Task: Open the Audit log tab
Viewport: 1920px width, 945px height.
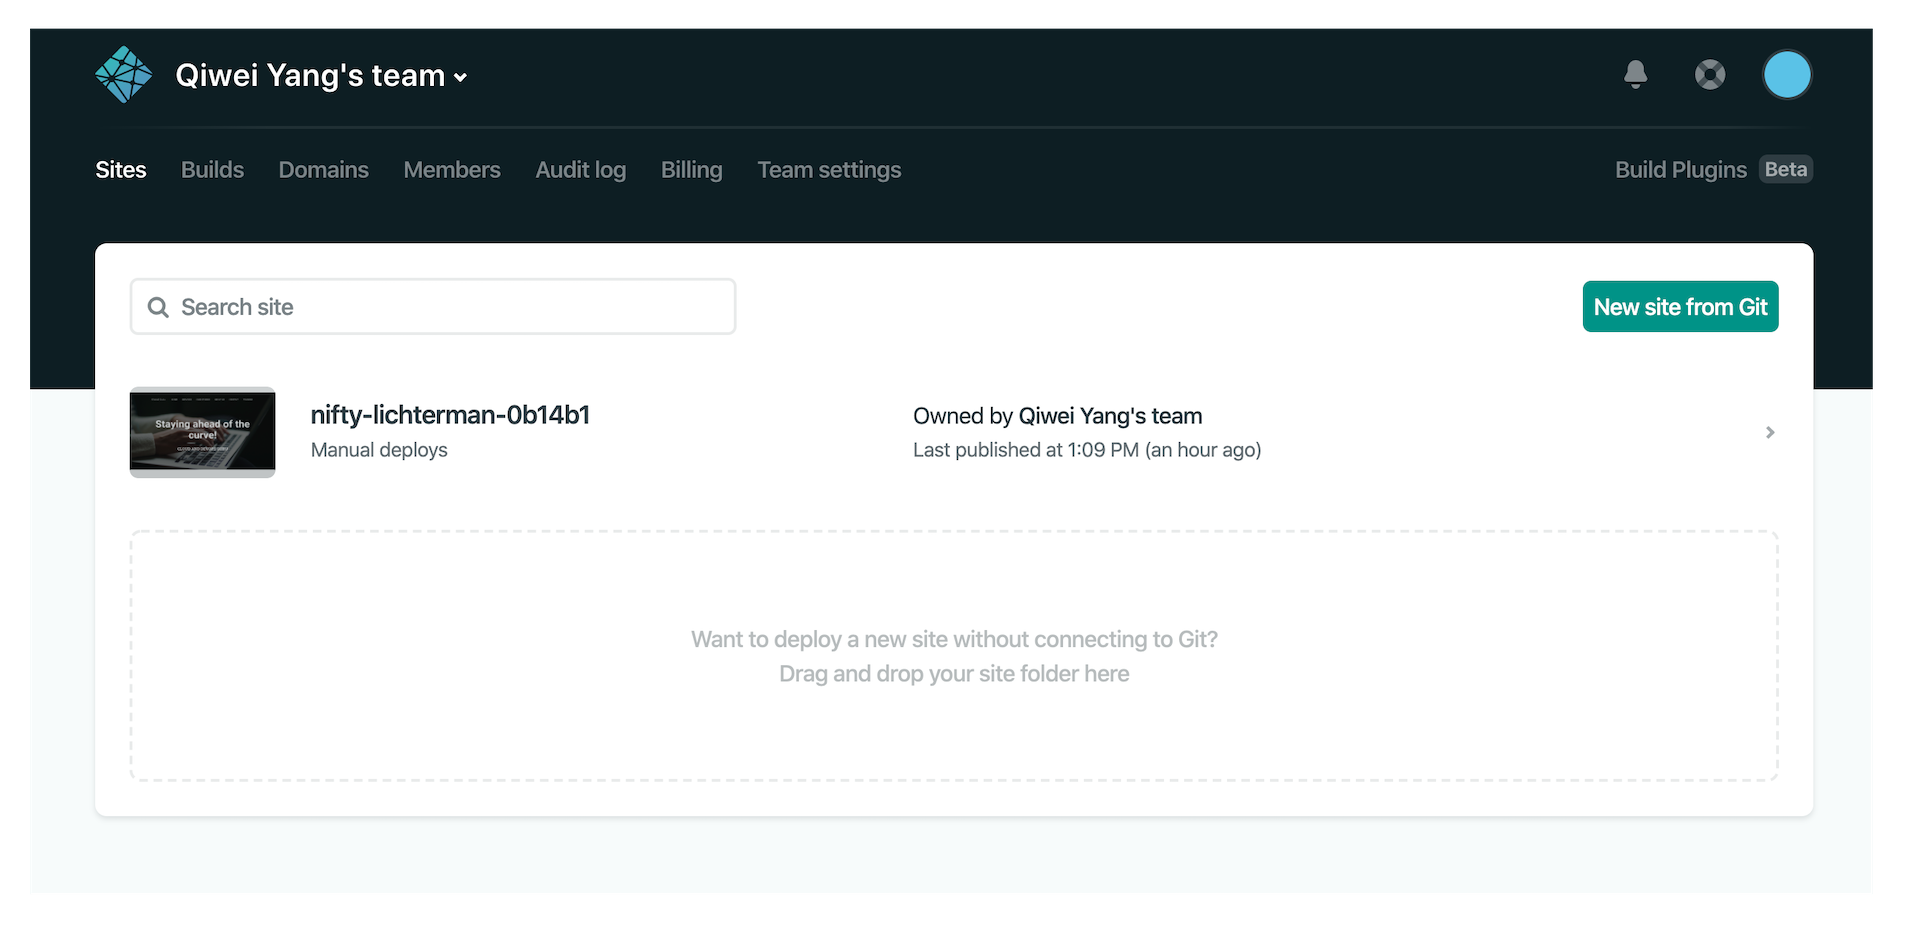Action: pyautogui.click(x=581, y=170)
